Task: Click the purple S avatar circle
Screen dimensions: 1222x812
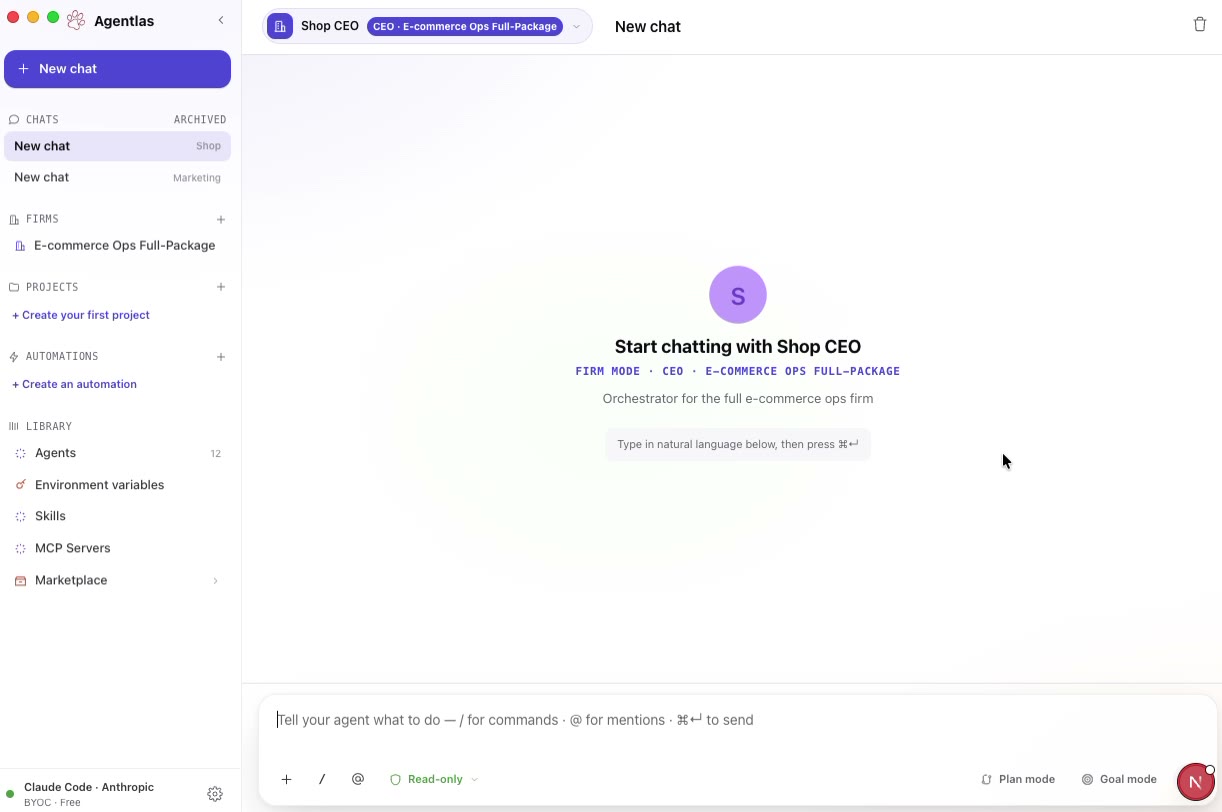Action: click(738, 295)
